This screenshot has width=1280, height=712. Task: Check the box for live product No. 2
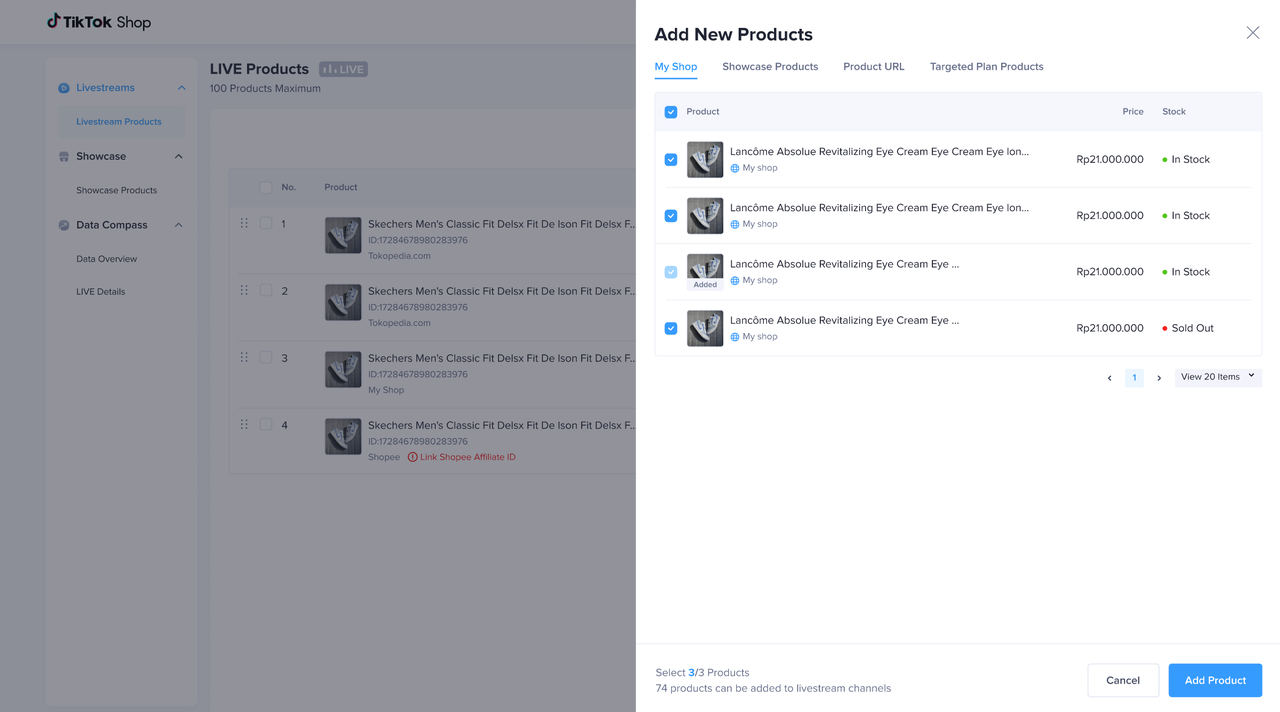pos(266,290)
